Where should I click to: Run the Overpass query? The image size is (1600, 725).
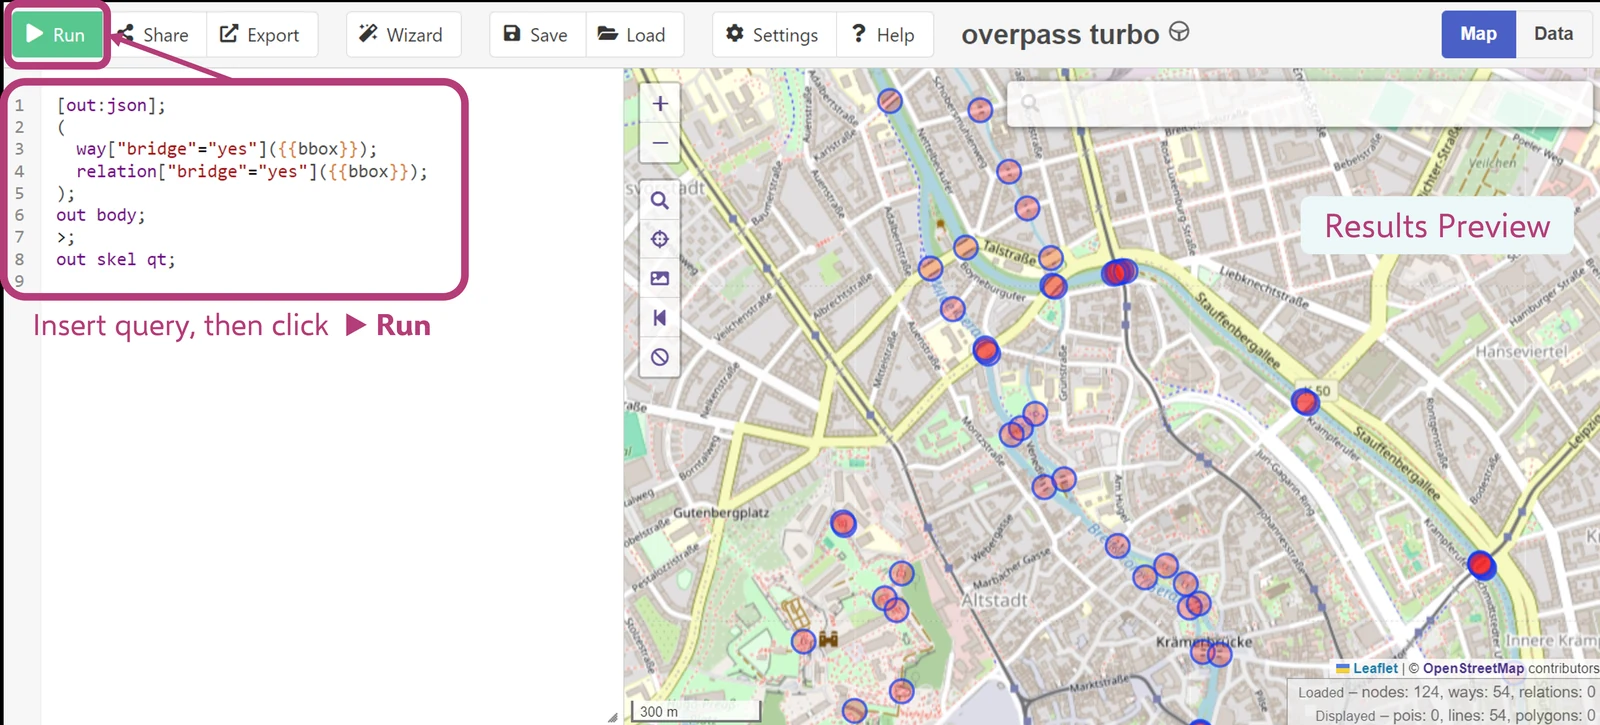click(x=57, y=35)
